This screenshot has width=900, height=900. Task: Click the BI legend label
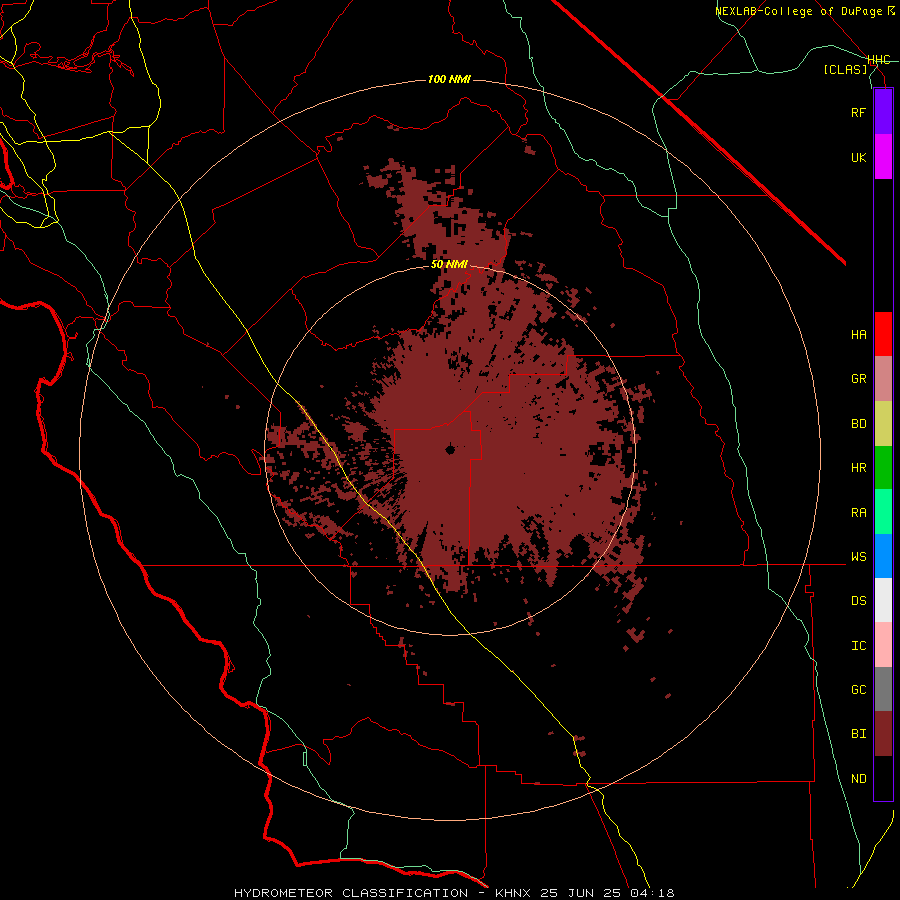coord(858,734)
